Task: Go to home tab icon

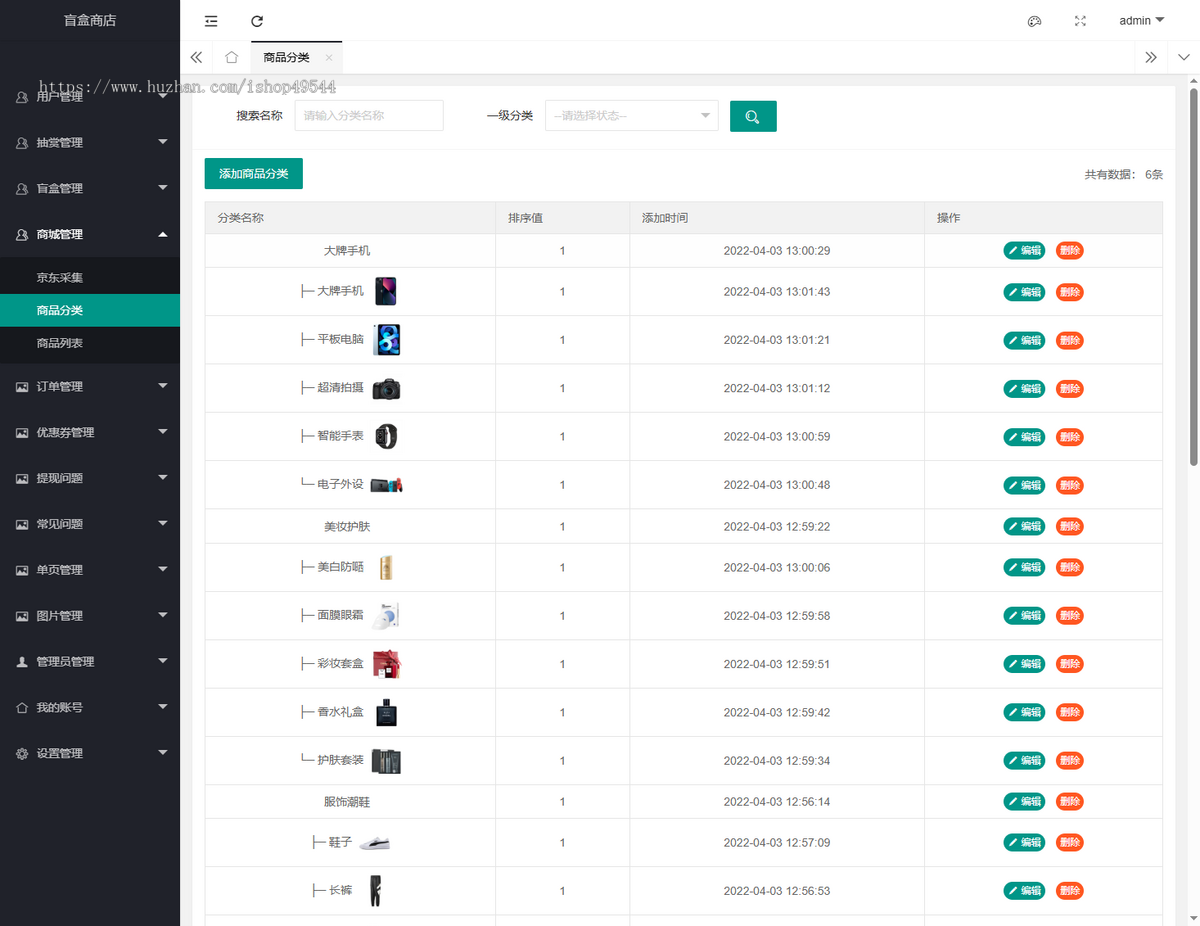Action: (x=231, y=57)
